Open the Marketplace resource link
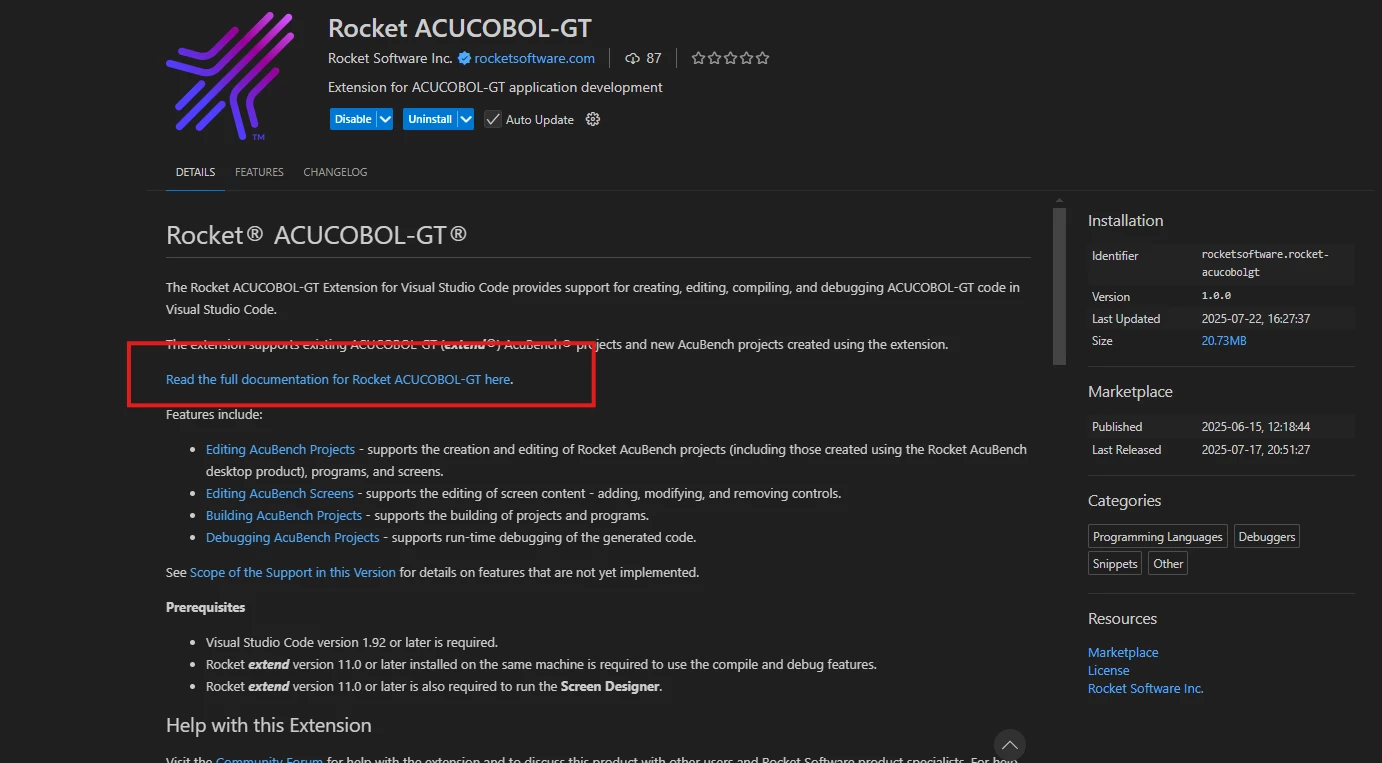This screenshot has height=763, width=1382. point(1123,652)
